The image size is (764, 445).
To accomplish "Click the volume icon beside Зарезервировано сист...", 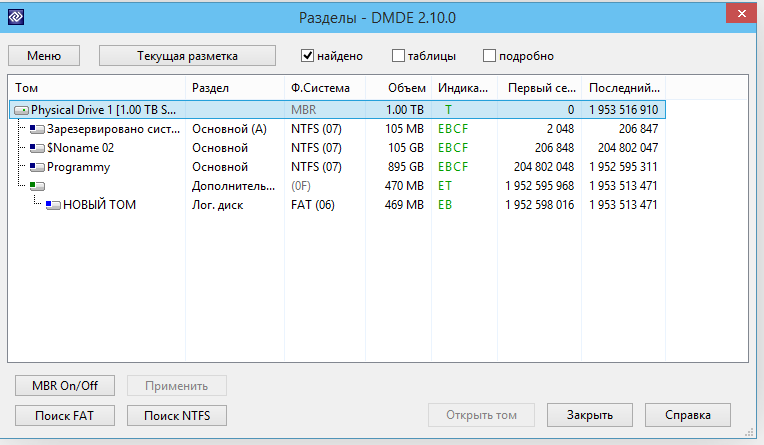I will 37,129.
